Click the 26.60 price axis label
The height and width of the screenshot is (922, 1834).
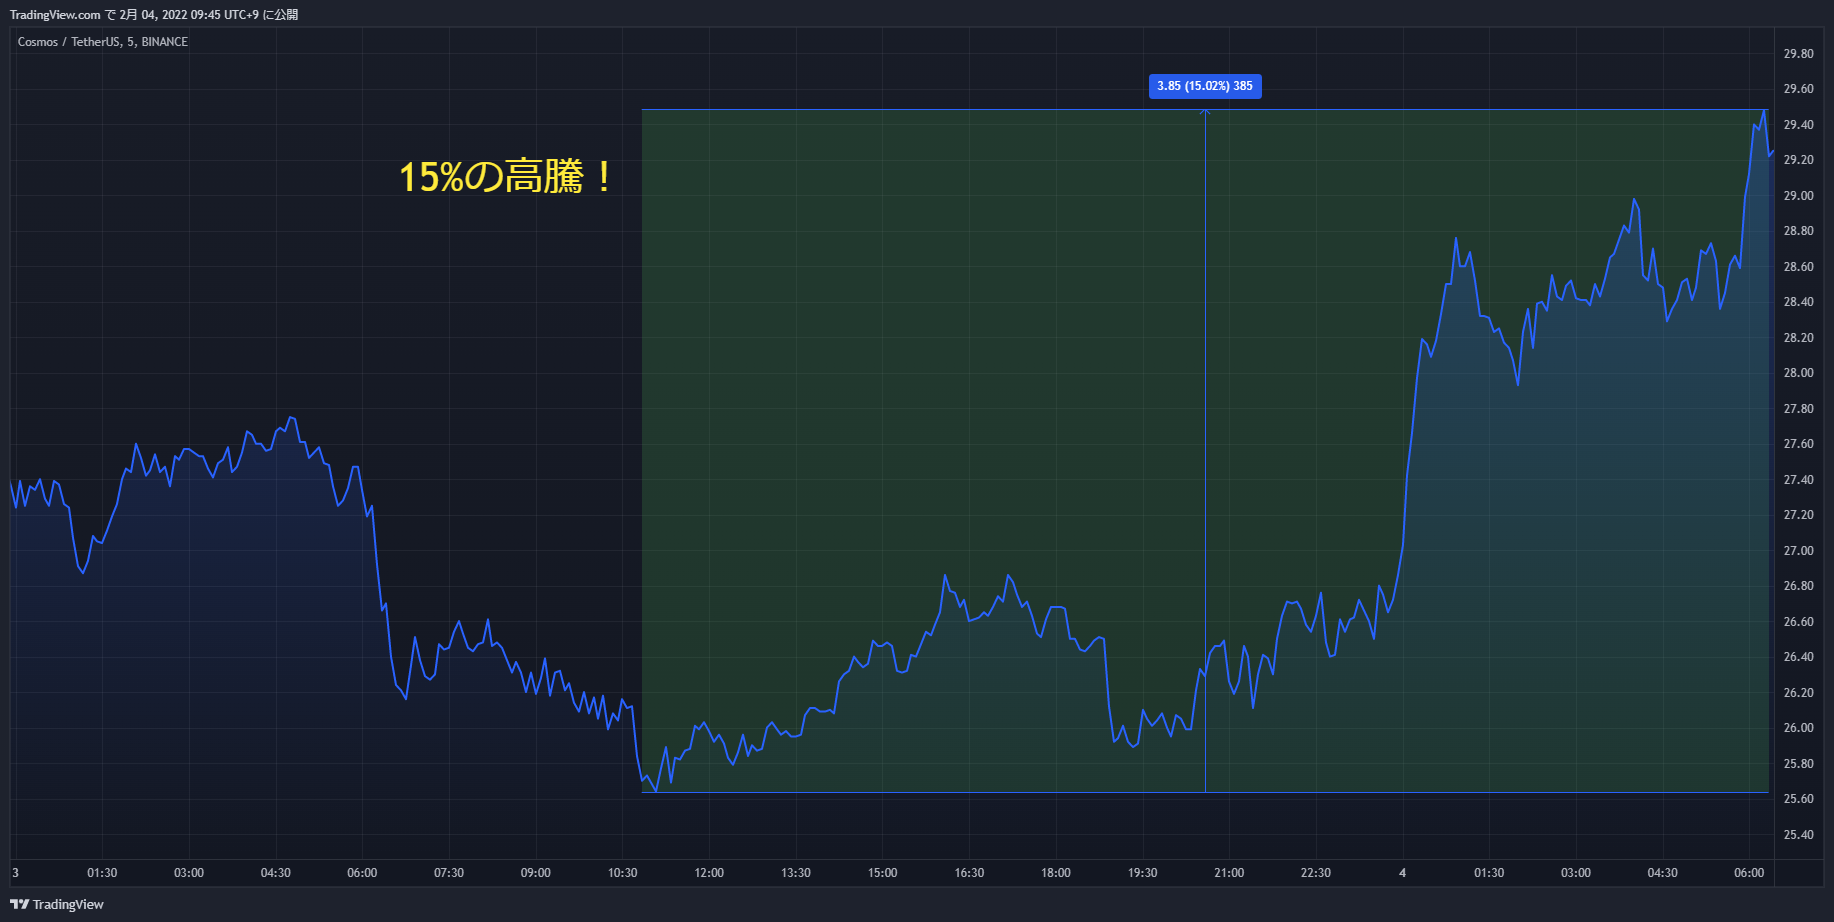pos(1798,622)
